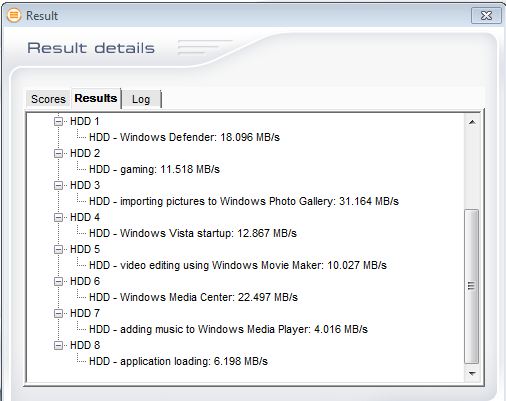
Task: Select the Windows Defender result line
Action: pos(184,137)
